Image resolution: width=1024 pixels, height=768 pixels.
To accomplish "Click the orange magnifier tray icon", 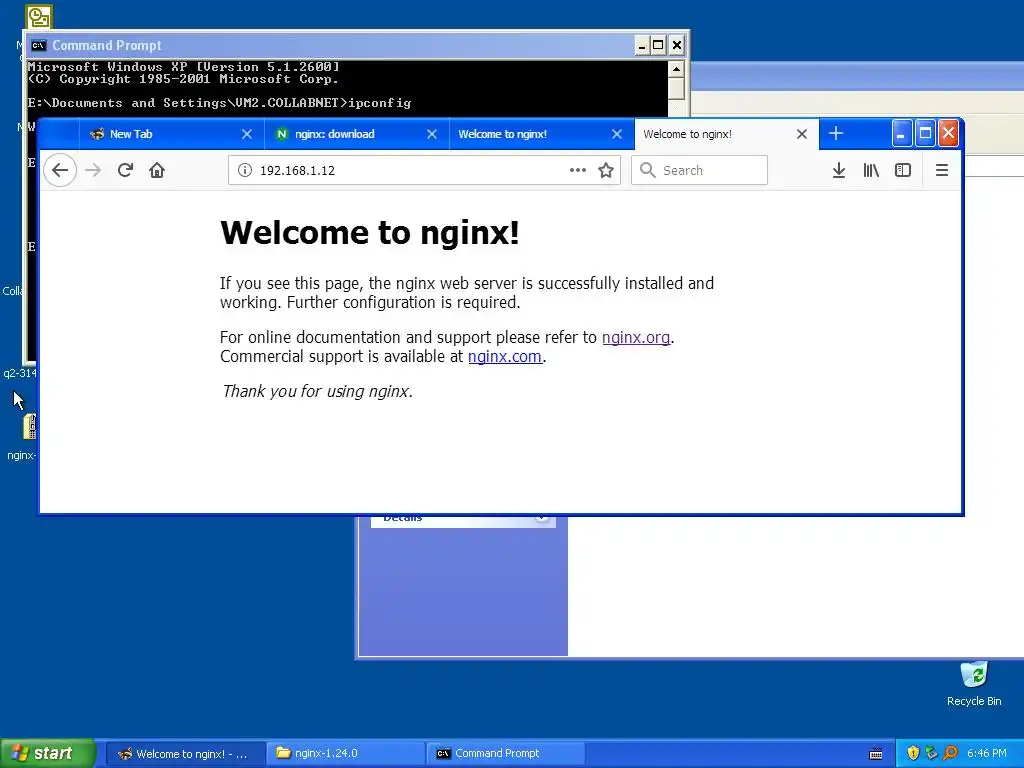I will [950, 754].
